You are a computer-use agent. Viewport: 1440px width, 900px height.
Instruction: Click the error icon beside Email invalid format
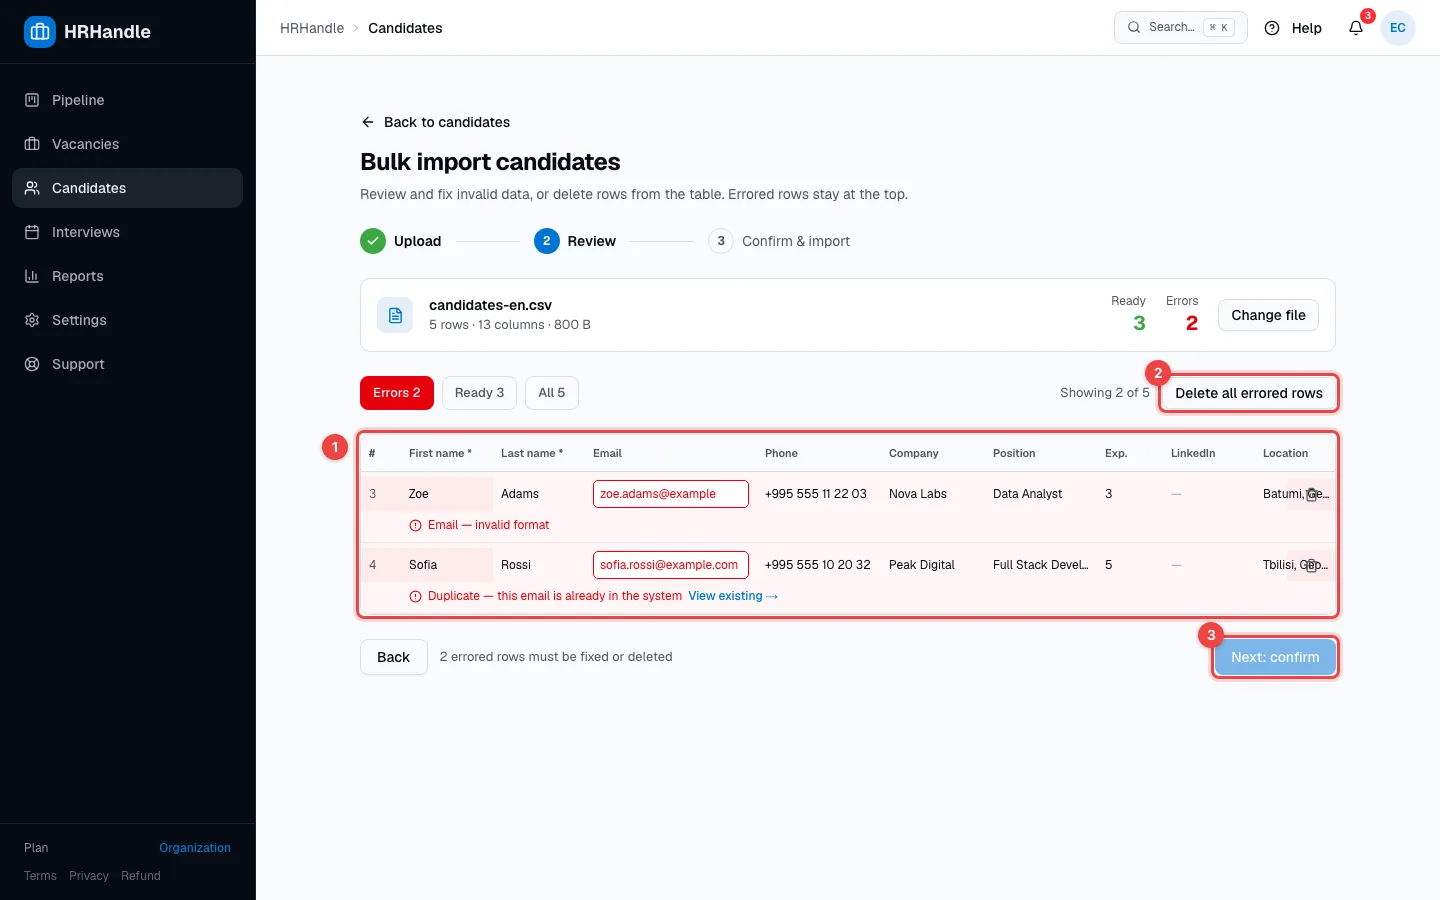[x=415, y=525]
